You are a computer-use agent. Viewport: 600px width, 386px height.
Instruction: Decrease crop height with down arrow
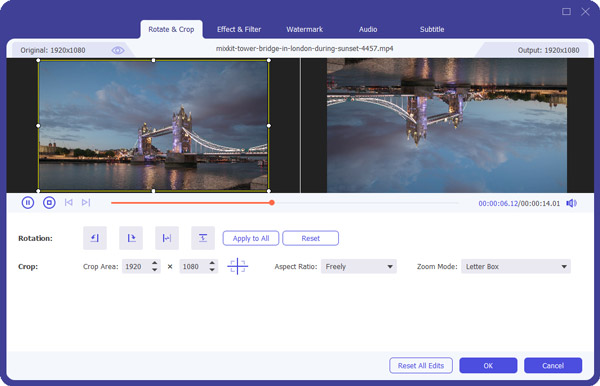click(212, 270)
